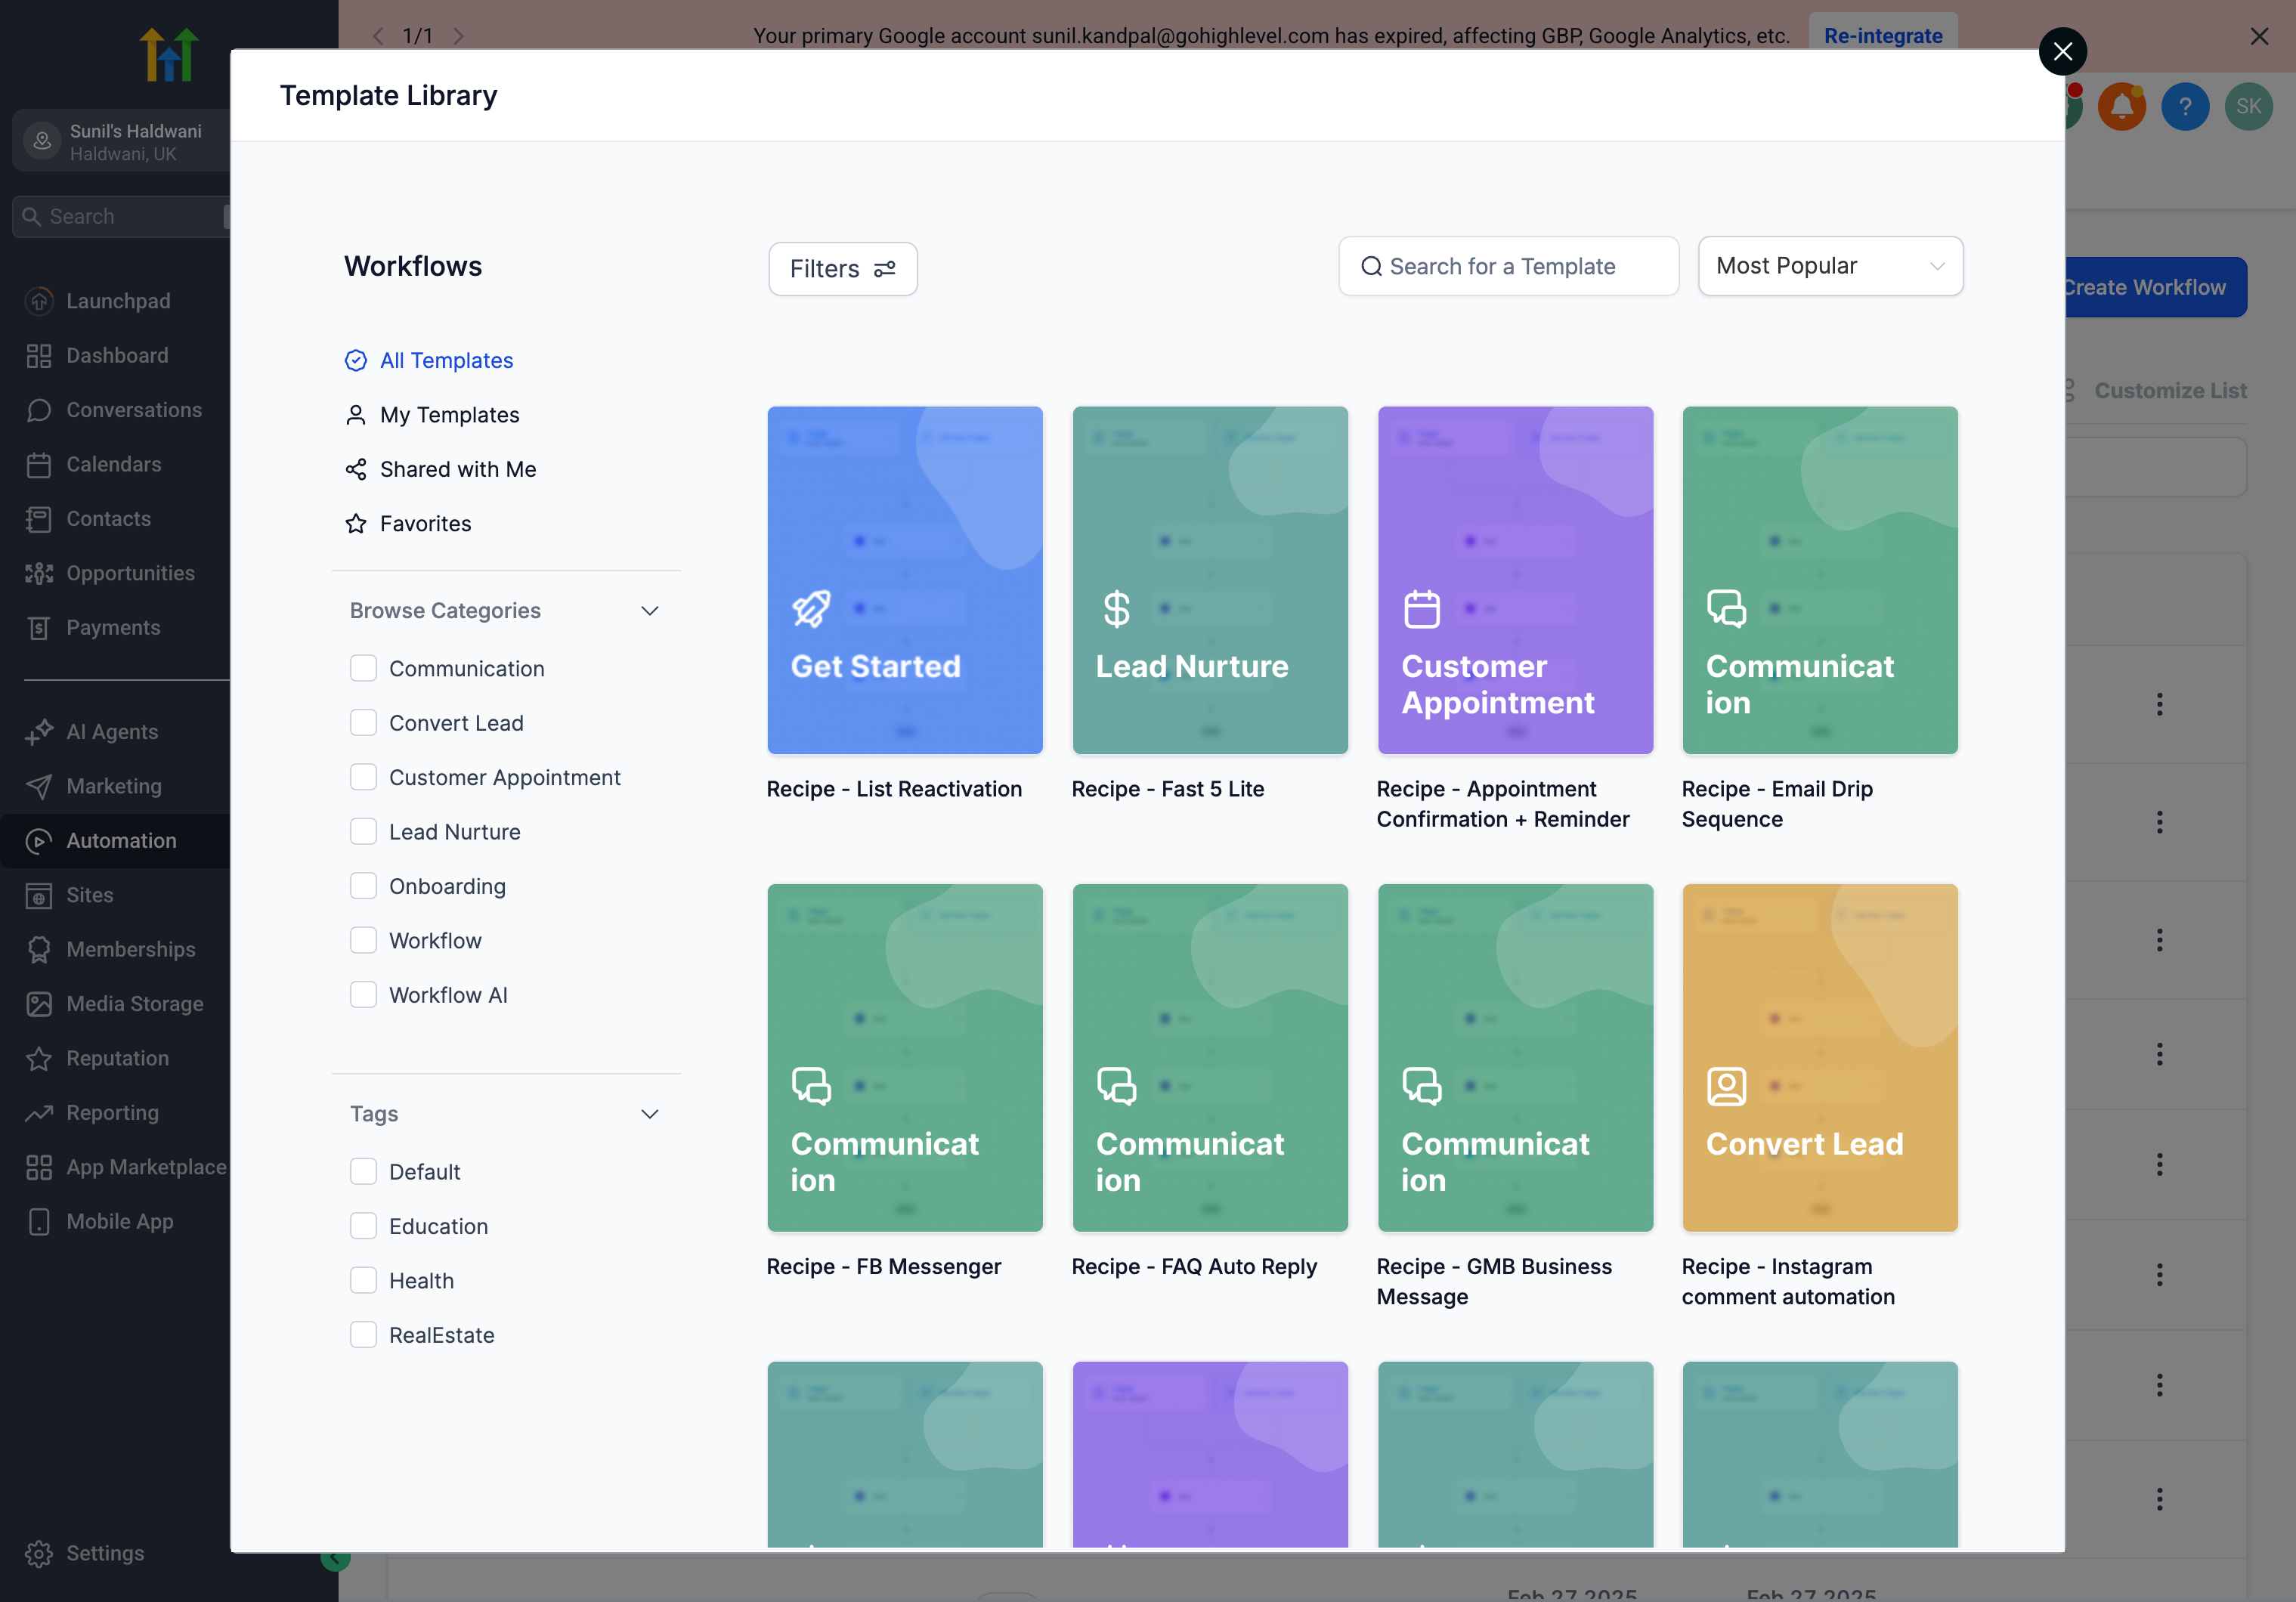Viewport: 2296px width, 1602px height.
Task: Click the rocket icon on Get Started card
Action: click(x=811, y=608)
